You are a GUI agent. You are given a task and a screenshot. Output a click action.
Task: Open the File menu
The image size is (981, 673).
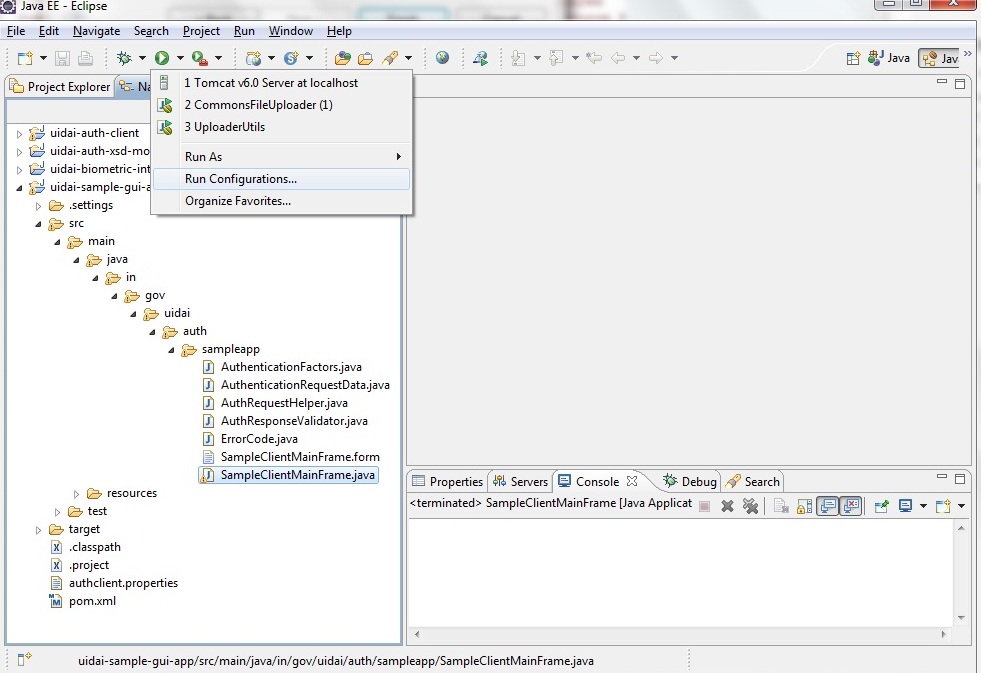[16, 31]
